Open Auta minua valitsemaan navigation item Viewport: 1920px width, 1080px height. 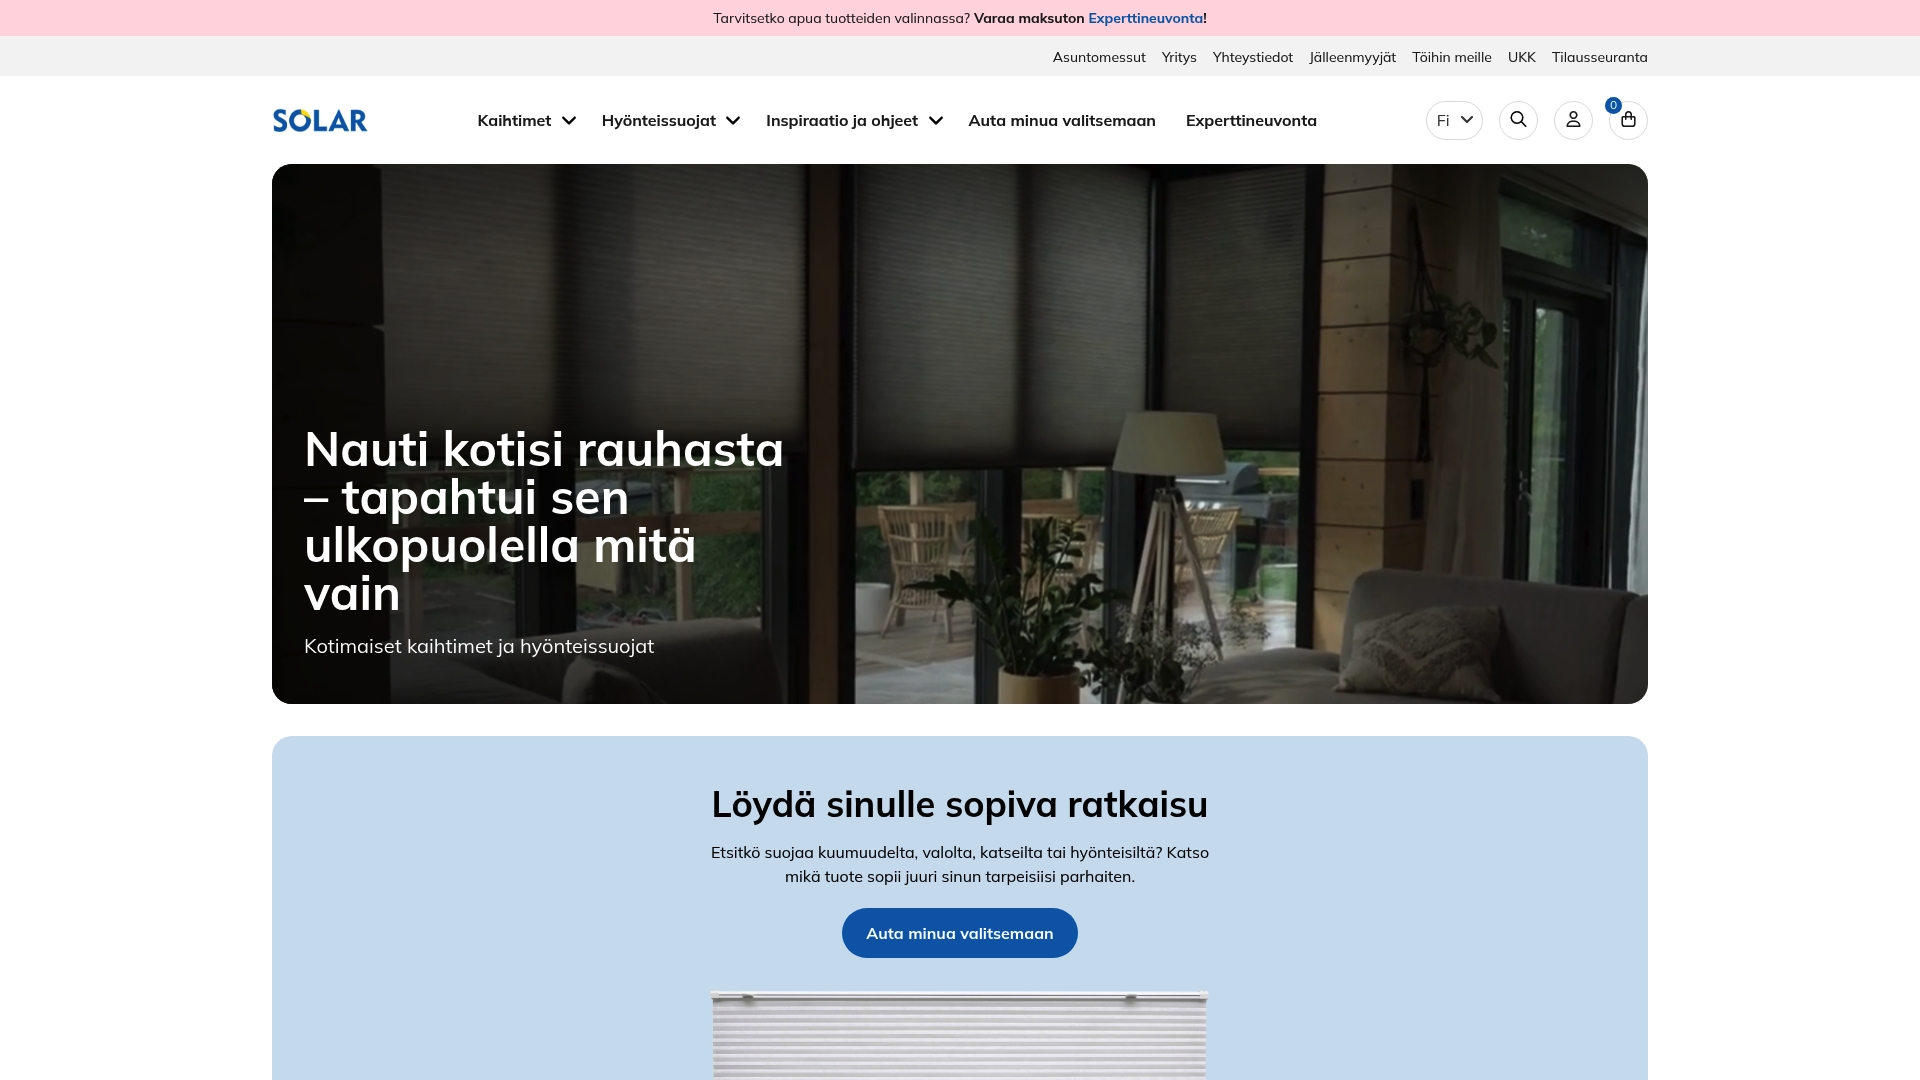coord(1062,120)
